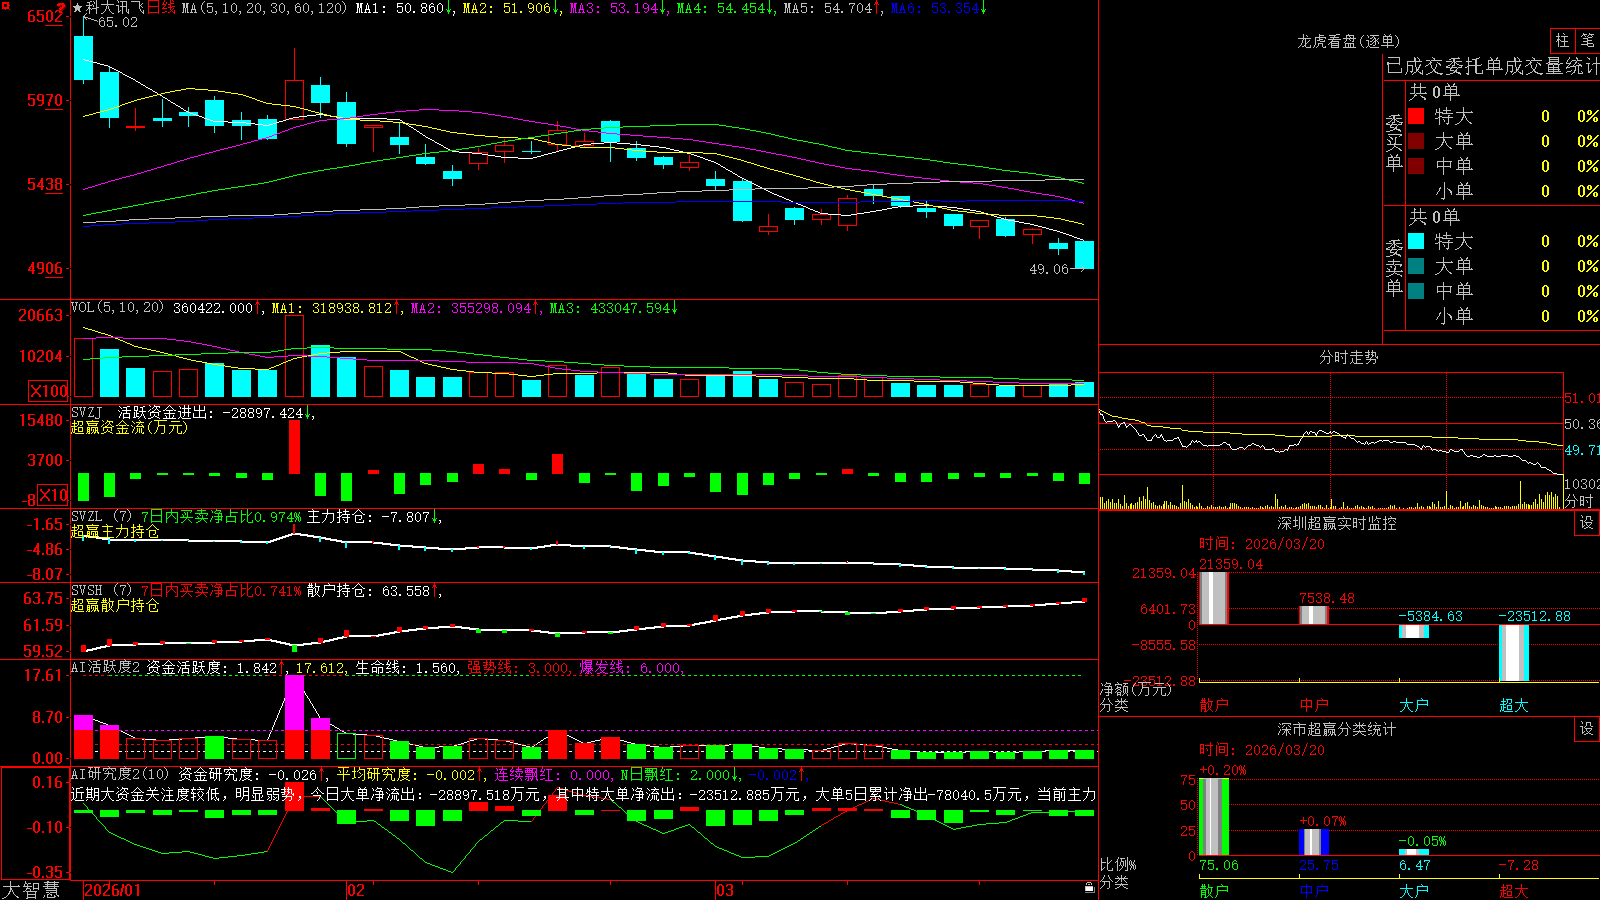
Task: Select the AI活跃度2 indicator label
Action: (106, 668)
